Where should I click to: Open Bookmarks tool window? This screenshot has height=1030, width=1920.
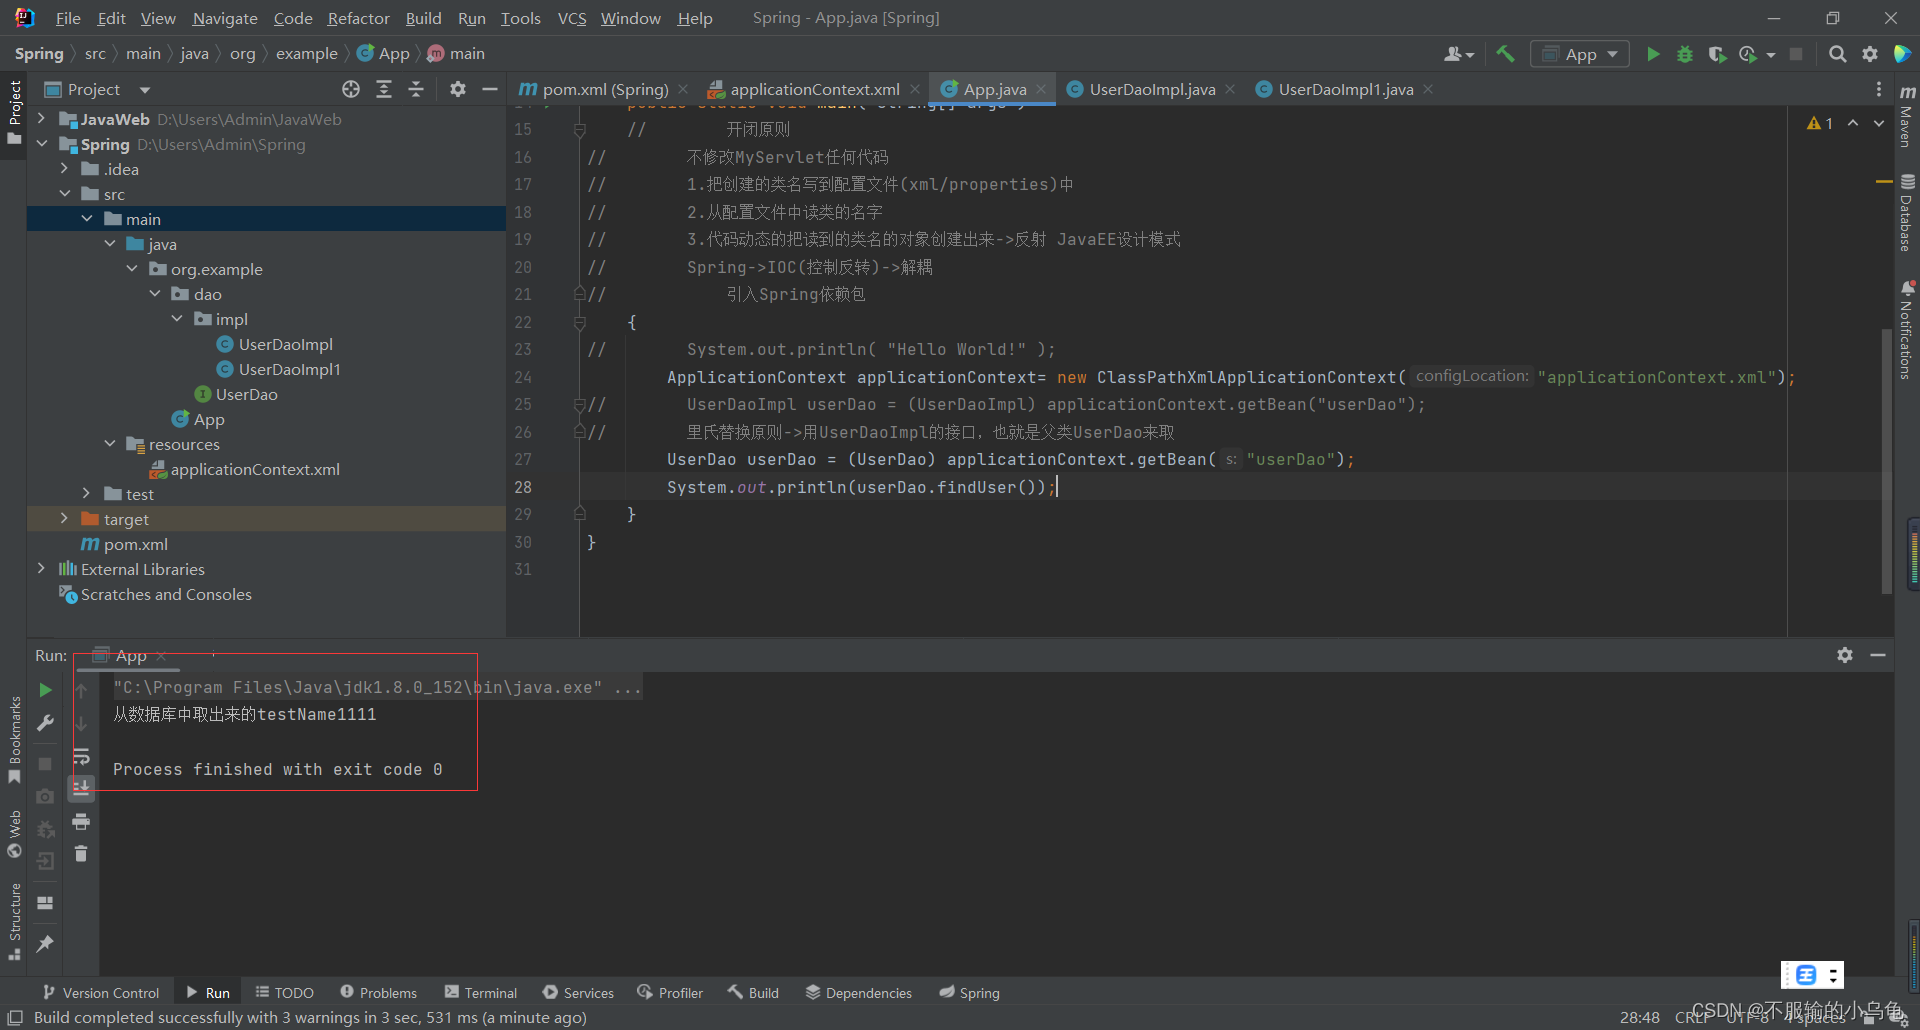click(14, 740)
